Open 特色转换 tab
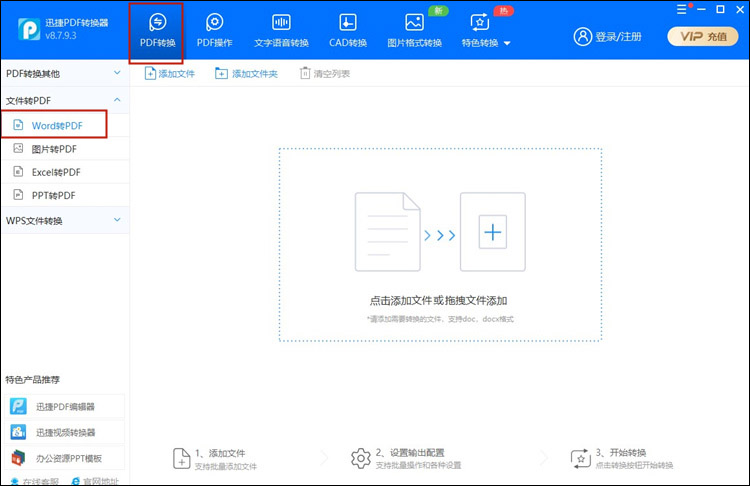 click(x=480, y=31)
